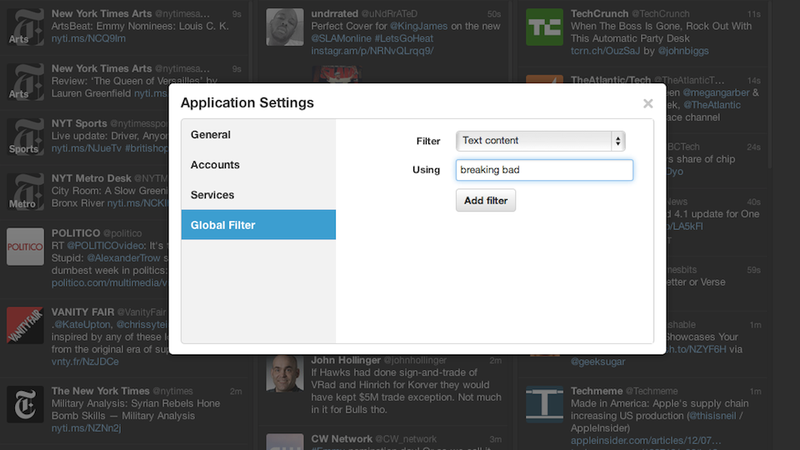
Task: Click the TheAtlantic/Tech account name
Action: pos(611,80)
